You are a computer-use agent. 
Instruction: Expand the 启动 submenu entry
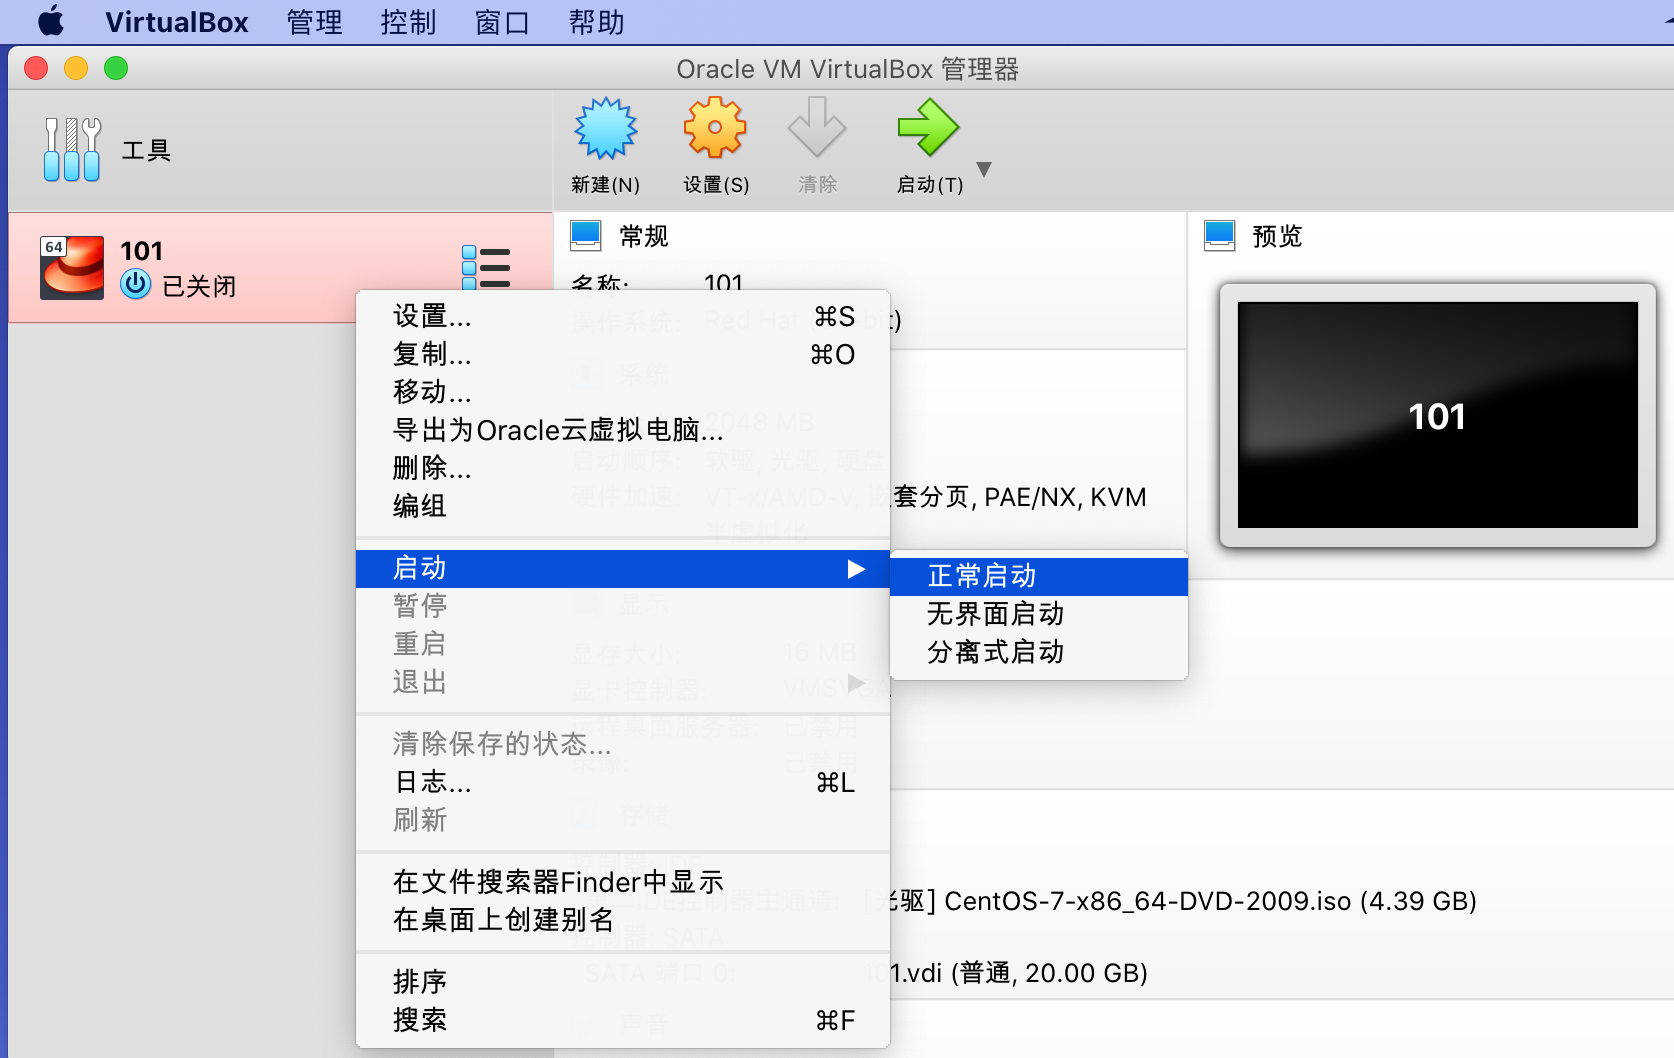tap(622, 568)
